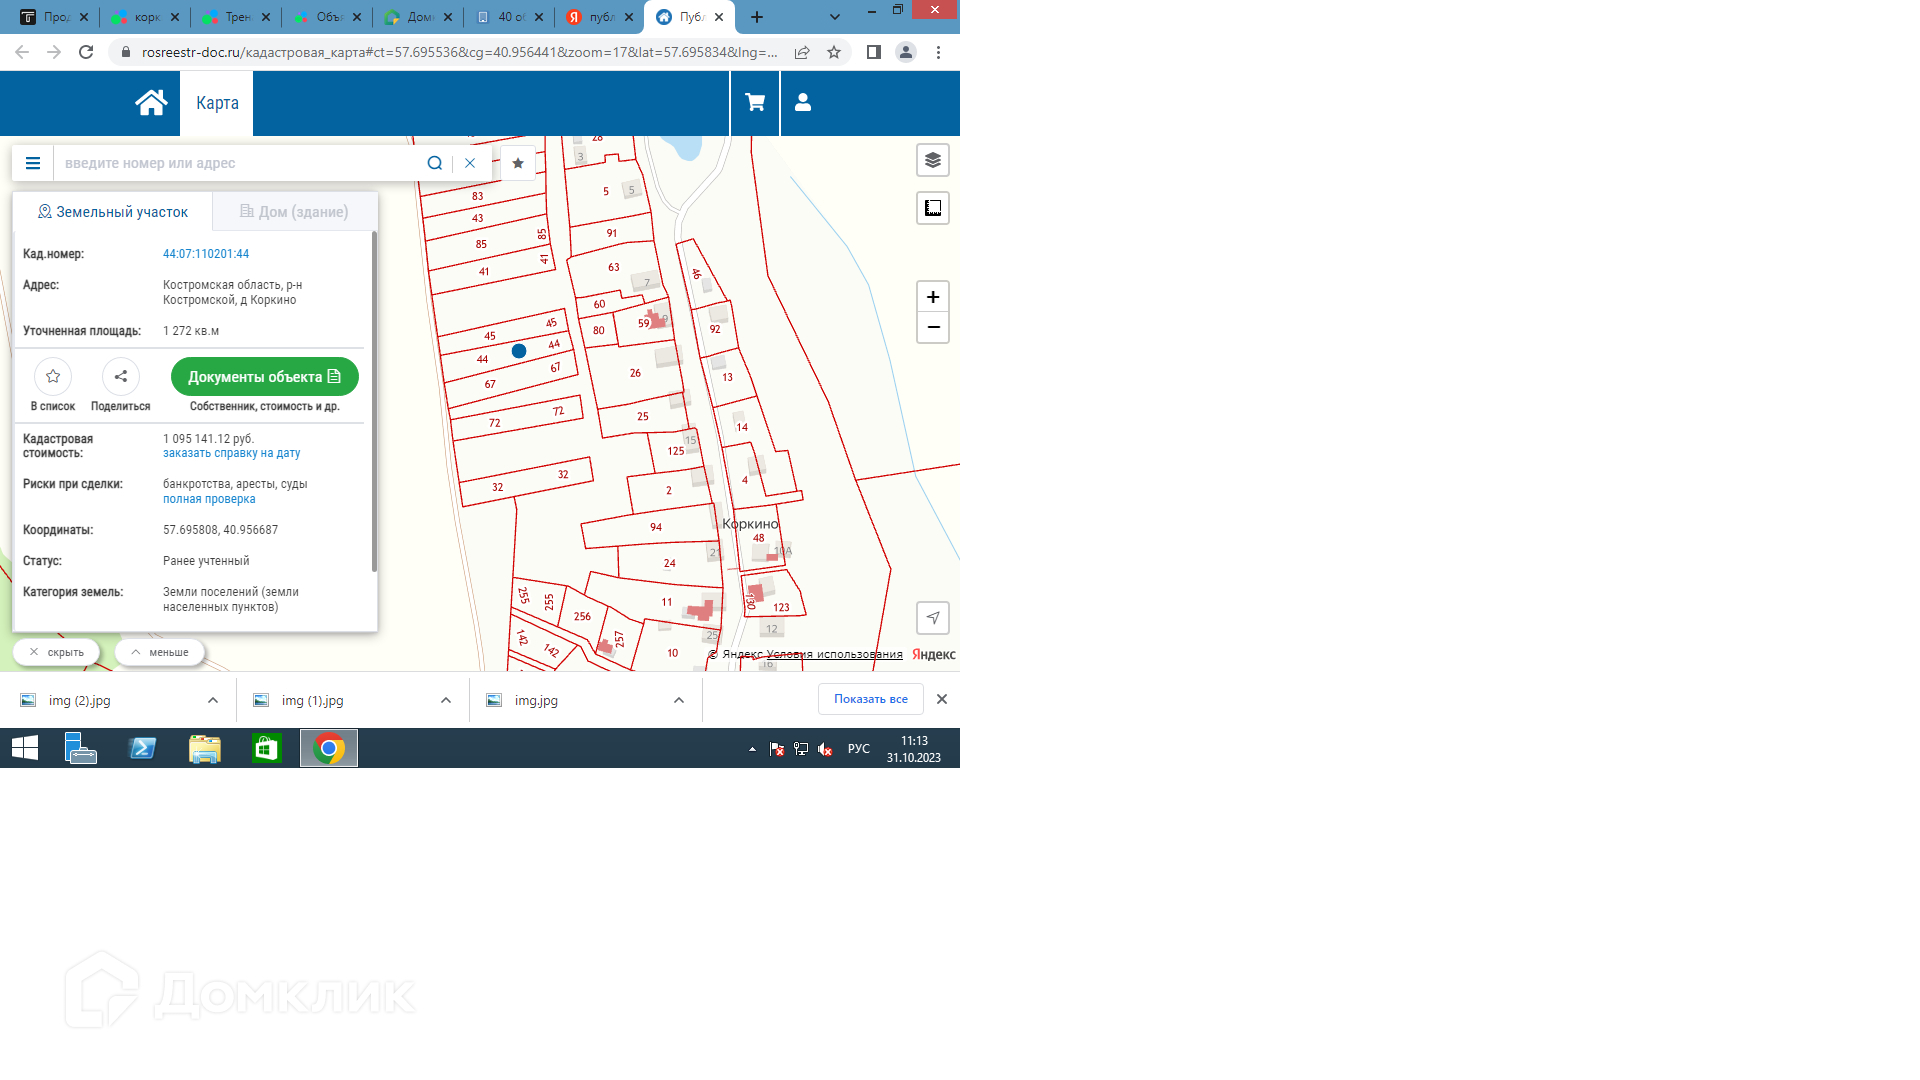The height and width of the screenshot is (1080, 1920).
Task: Add parcel to list with star
Action: pos(53,377)
